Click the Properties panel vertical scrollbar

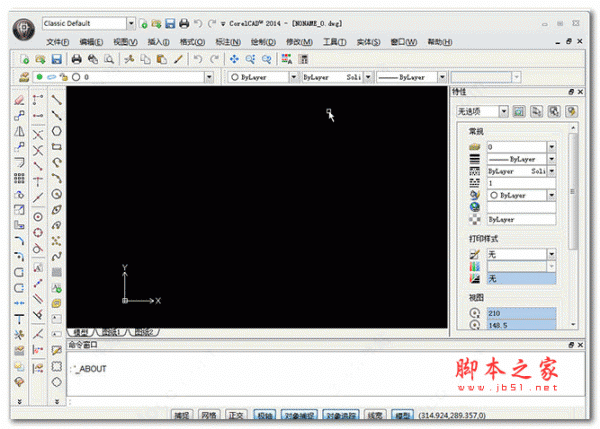click(x=573, y=191)
